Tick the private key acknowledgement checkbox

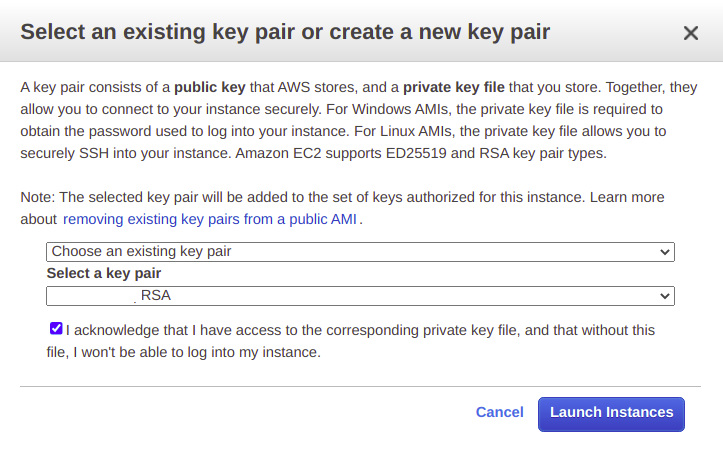point(56,328)
